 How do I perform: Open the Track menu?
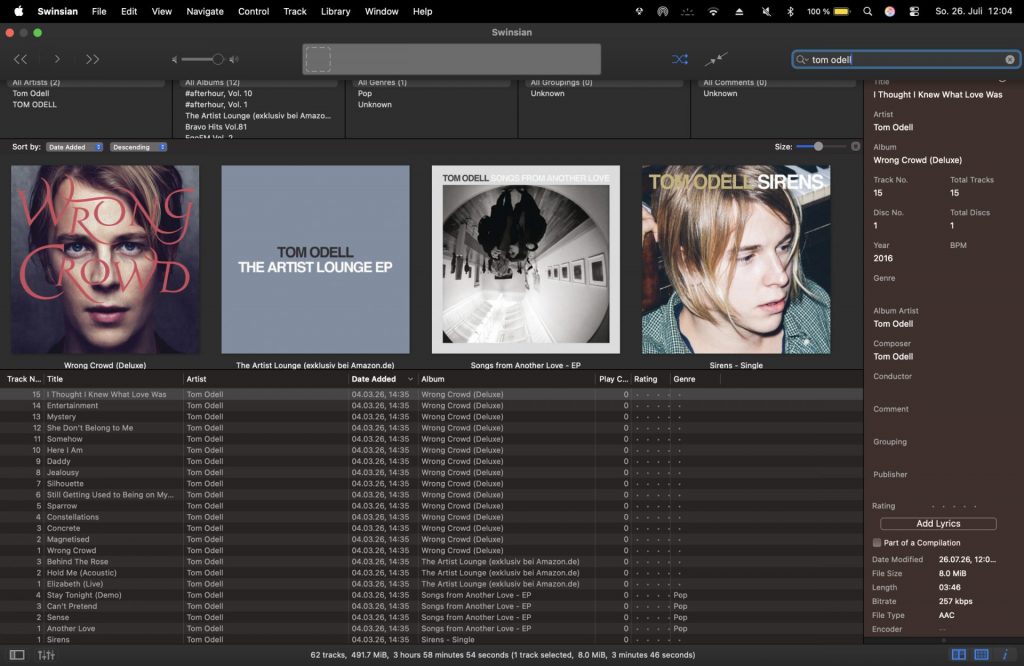tap(295, 11)
